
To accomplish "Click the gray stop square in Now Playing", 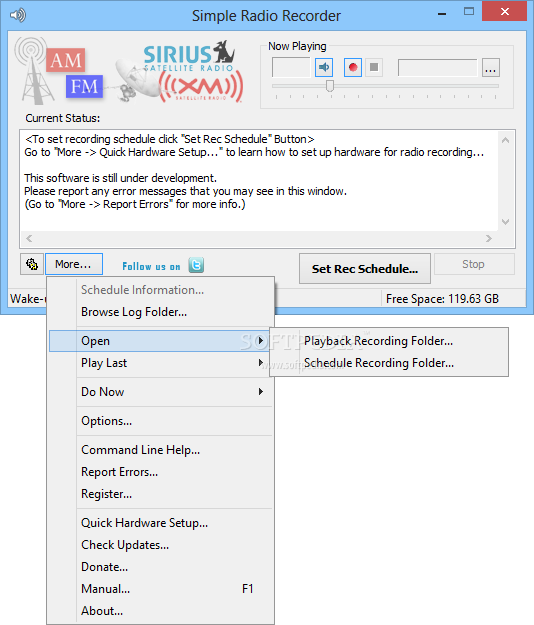I will point(374,67).
